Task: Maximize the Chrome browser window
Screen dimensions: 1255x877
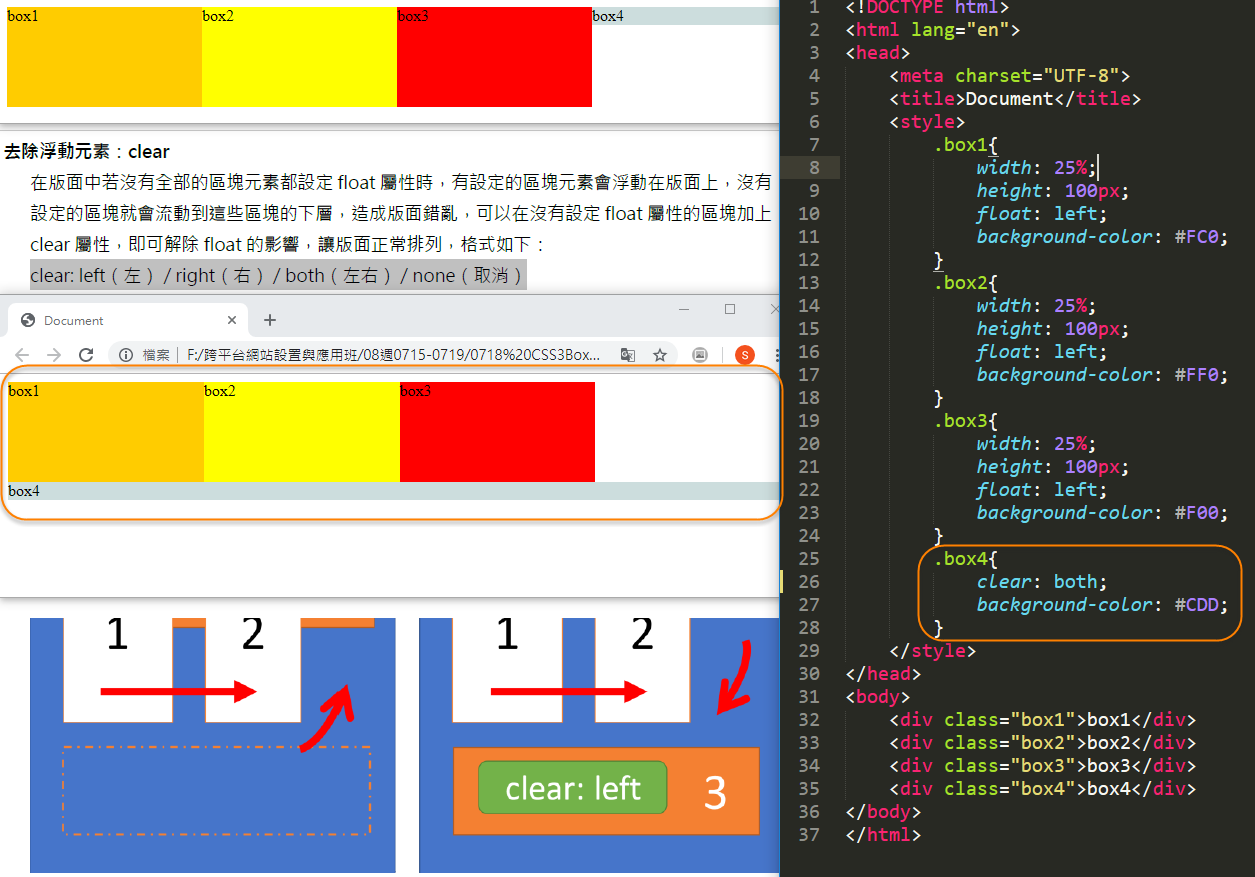Action: tap(730, 309)
